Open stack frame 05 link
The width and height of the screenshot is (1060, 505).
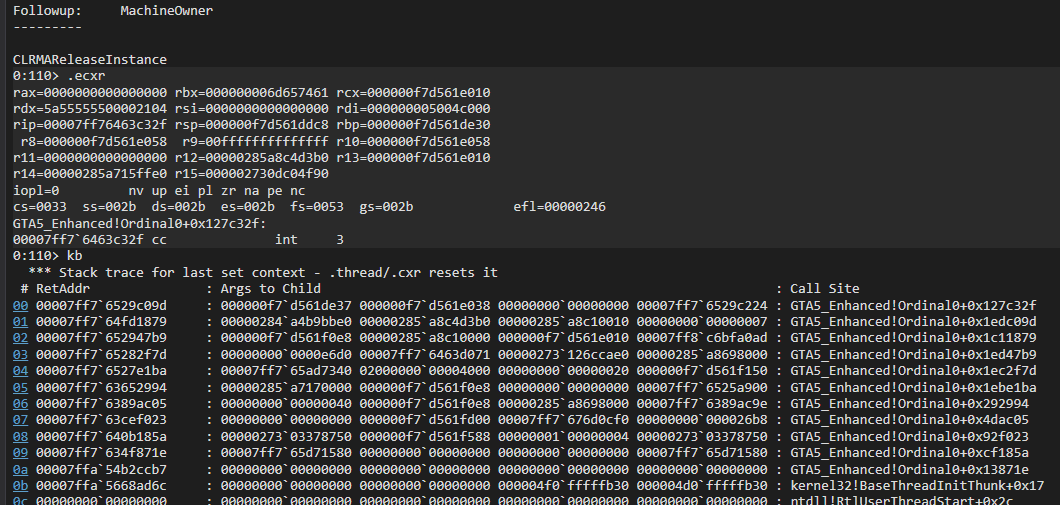(x=20, y=387)
